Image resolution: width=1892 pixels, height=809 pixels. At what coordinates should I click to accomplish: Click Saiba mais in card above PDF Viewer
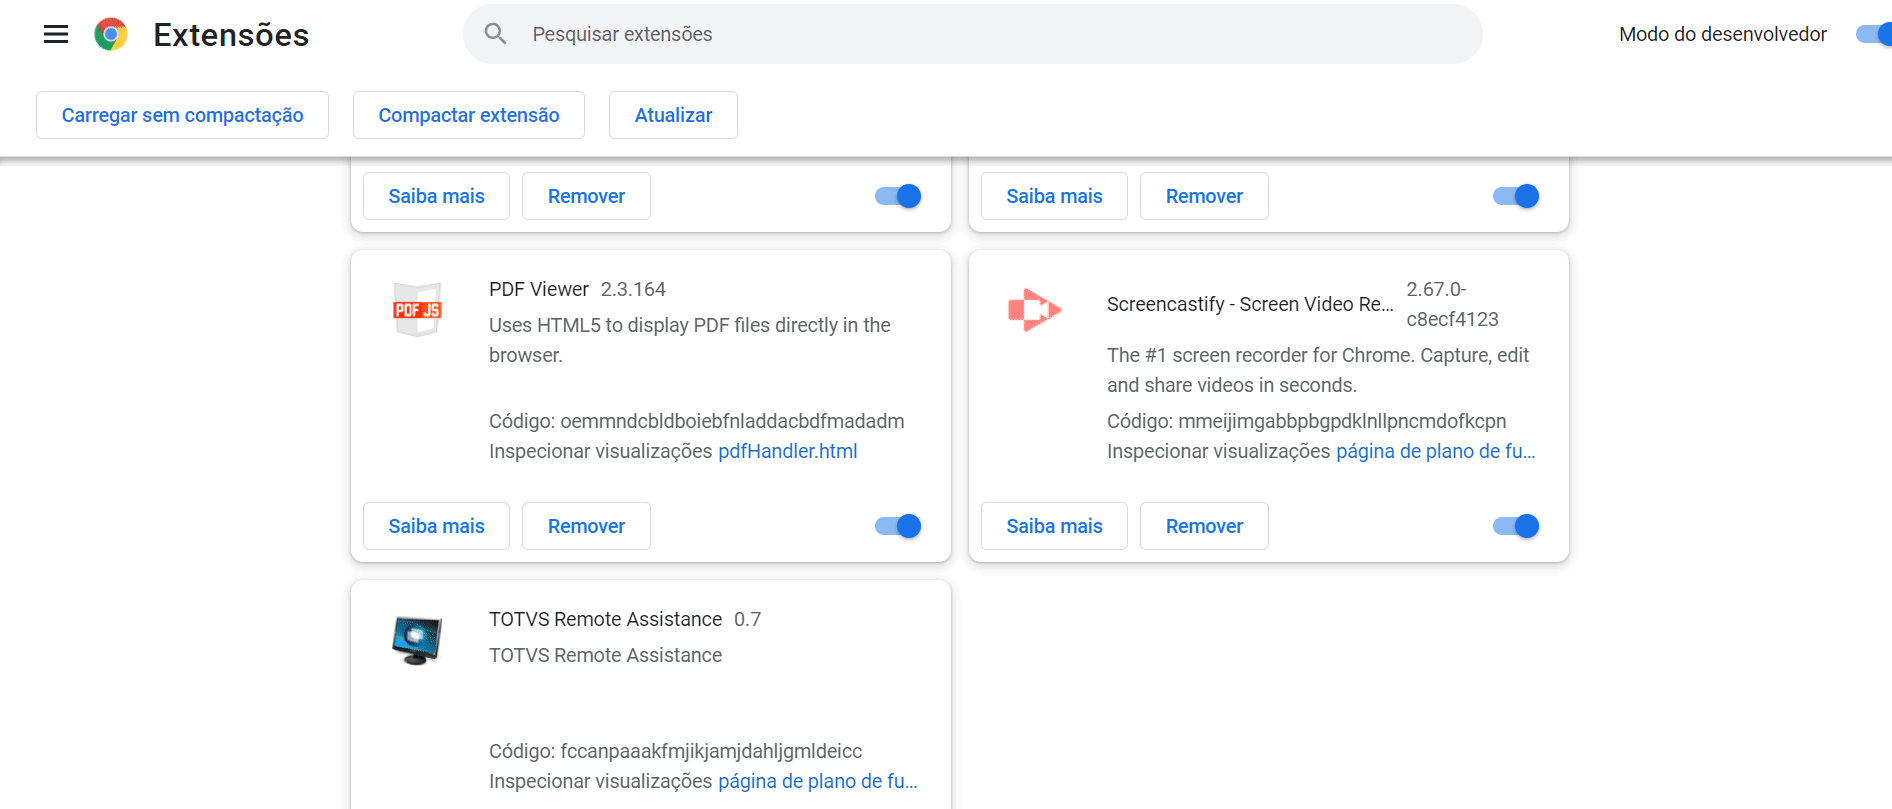coord(436,196)
